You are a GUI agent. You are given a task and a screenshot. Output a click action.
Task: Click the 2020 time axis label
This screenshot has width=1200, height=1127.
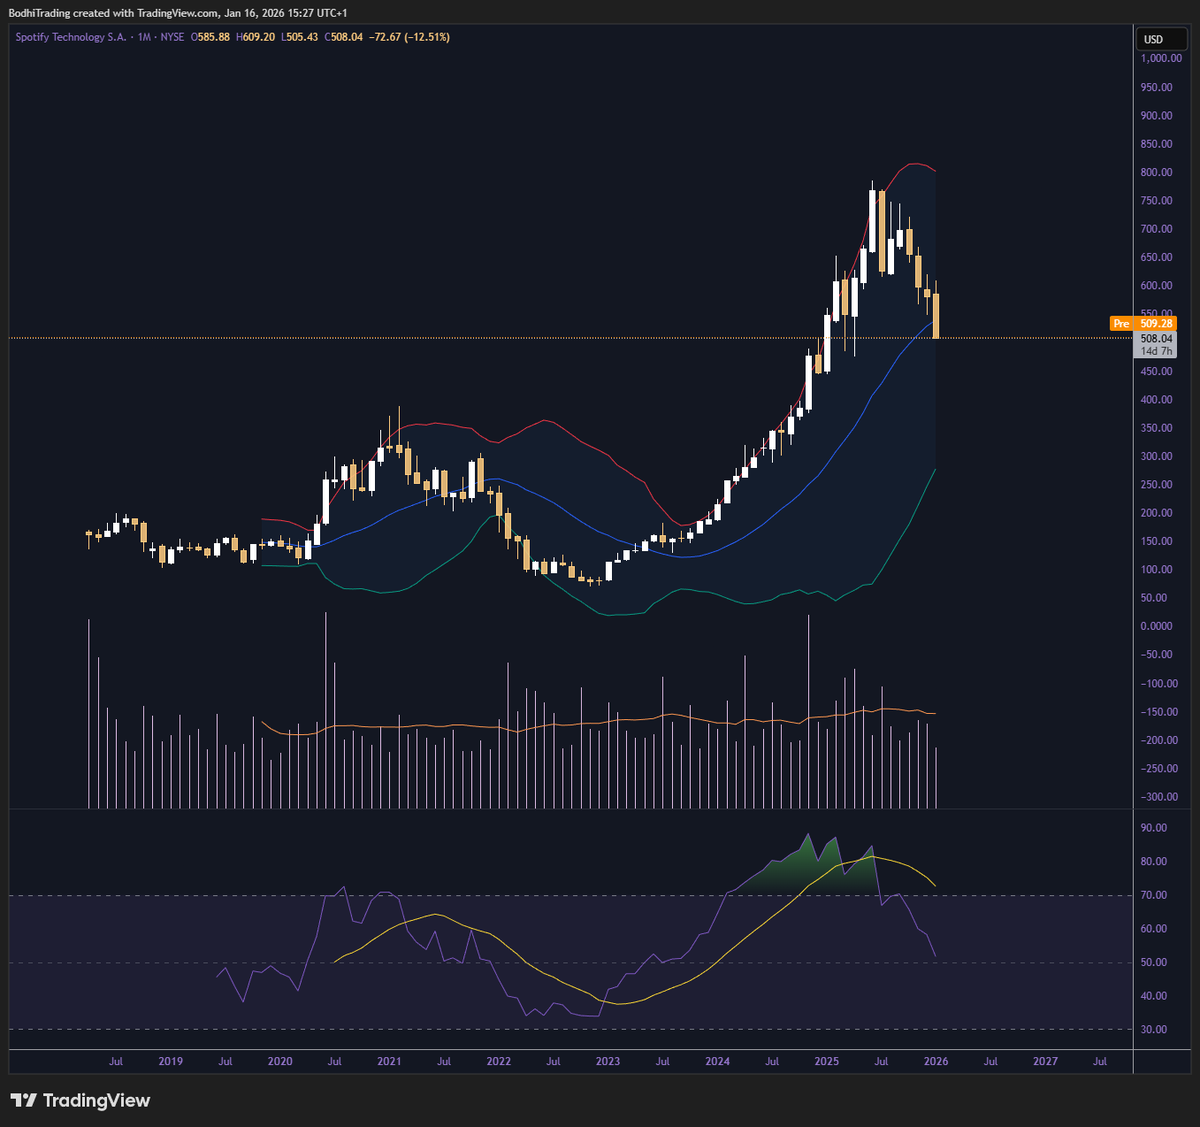[x=280, y=1061]
